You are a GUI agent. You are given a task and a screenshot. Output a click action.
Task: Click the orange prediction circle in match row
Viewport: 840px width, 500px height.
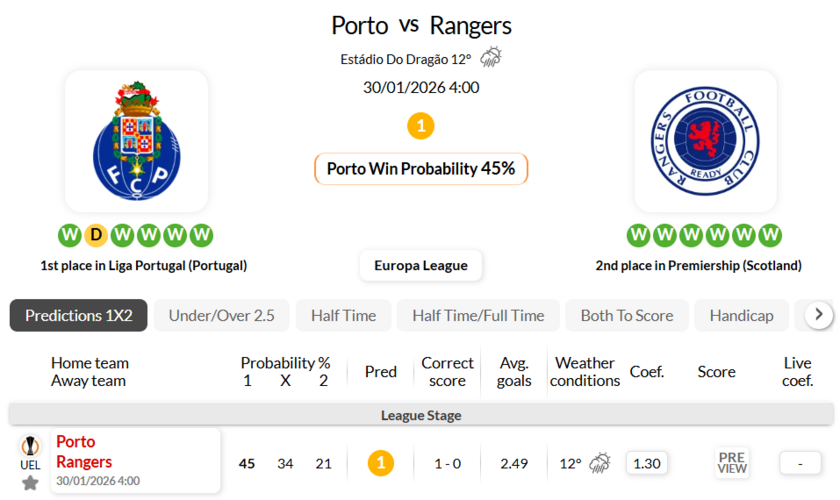[x=380, y=463]
